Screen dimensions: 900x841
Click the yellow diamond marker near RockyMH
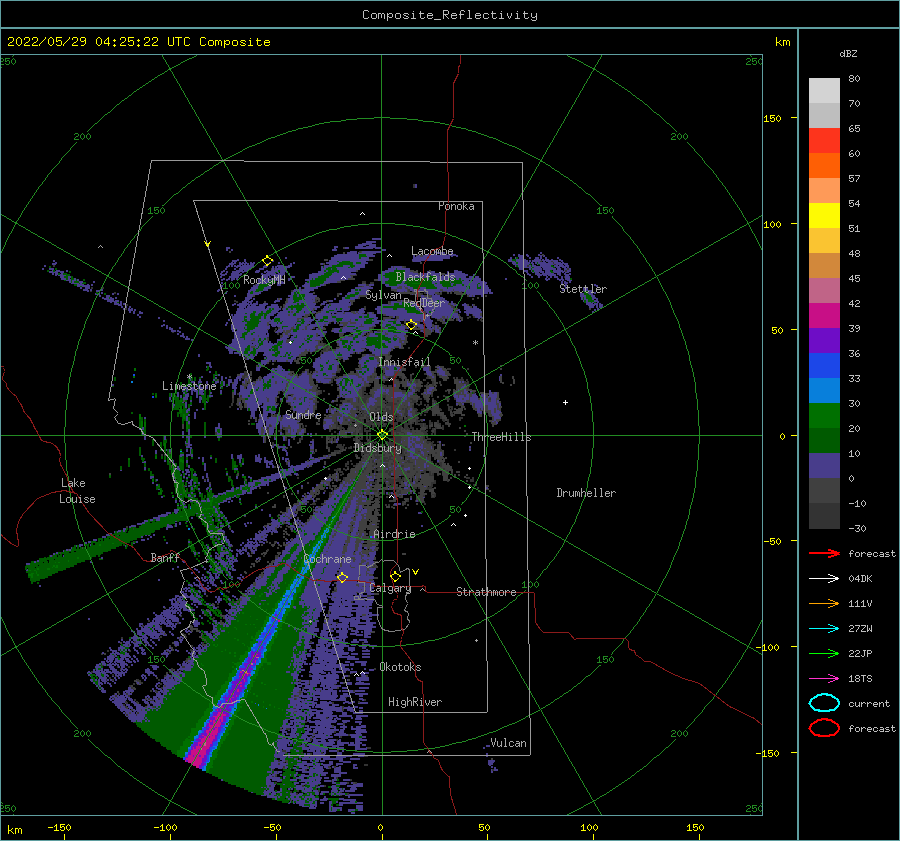click(x=267, y=261)
